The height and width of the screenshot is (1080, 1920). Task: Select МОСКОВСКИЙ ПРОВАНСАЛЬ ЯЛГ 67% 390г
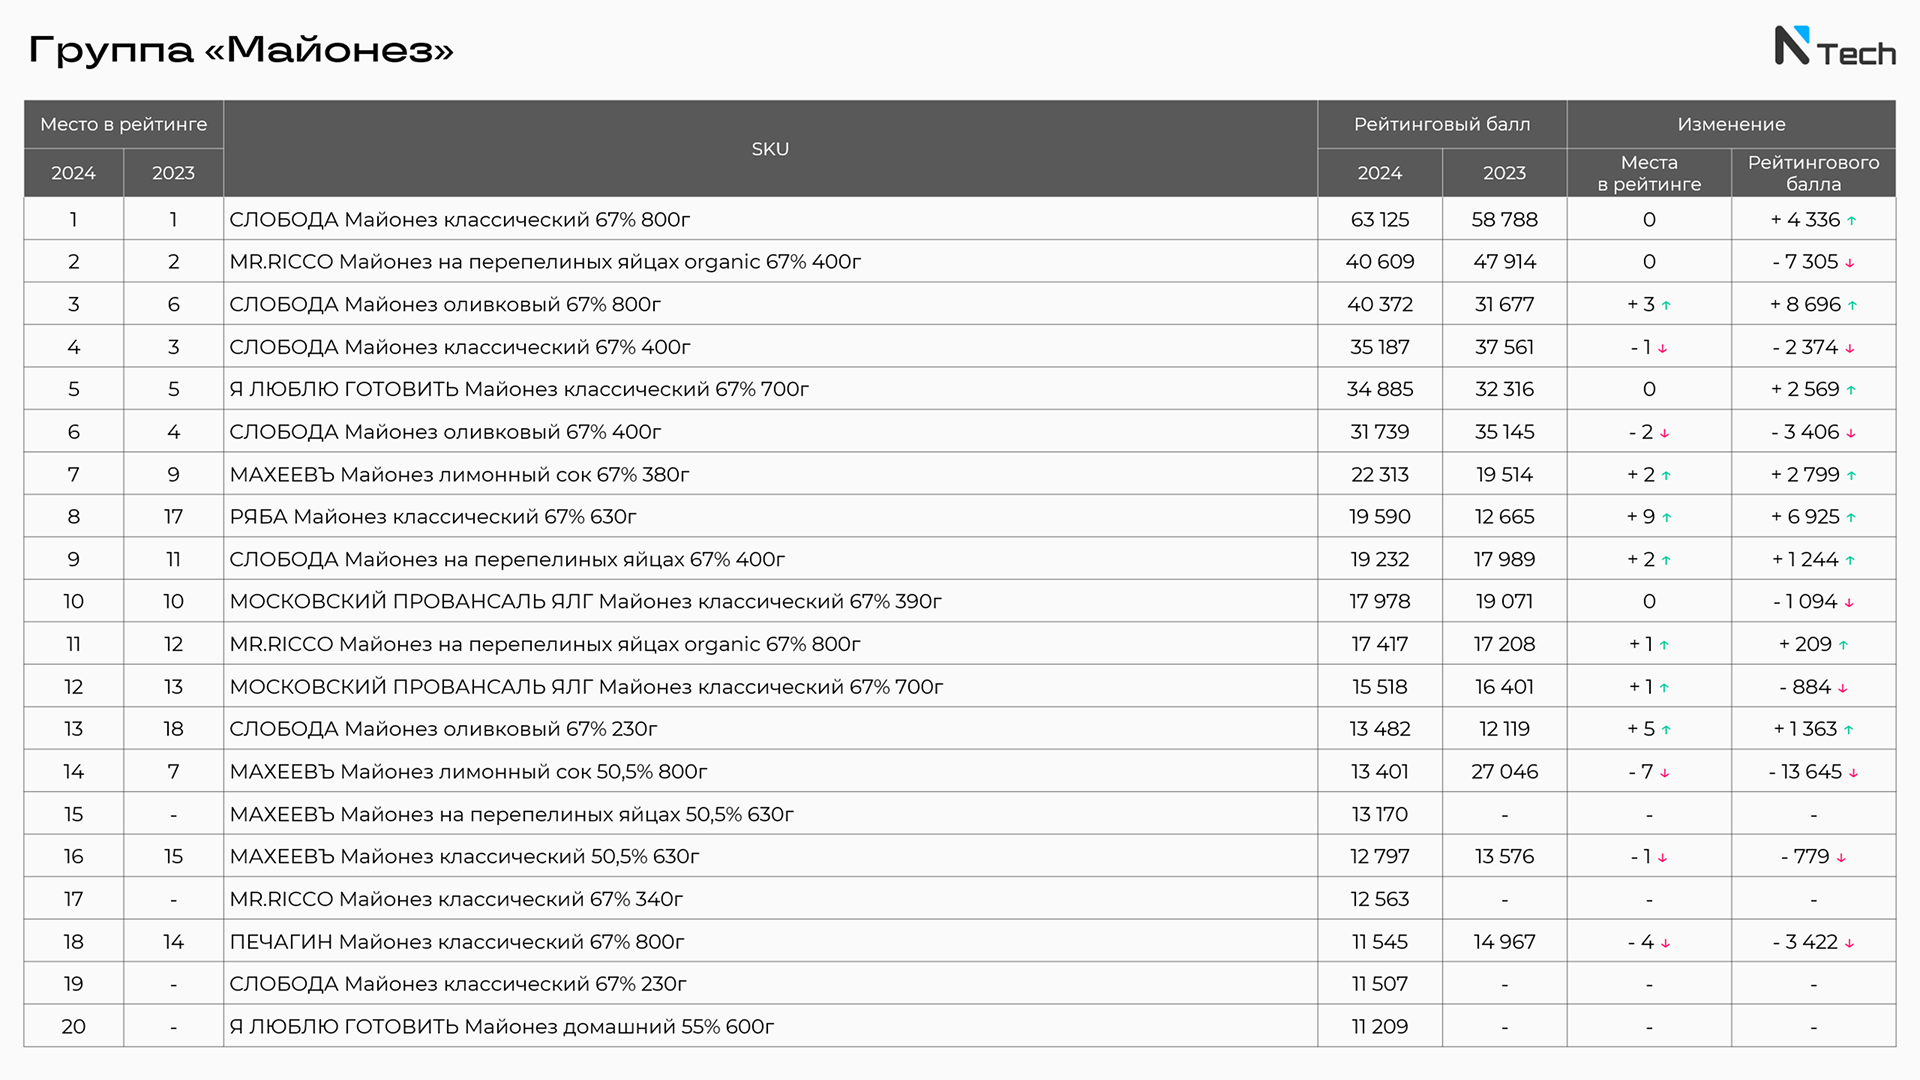pyautogui.click(x=960, y=601)
